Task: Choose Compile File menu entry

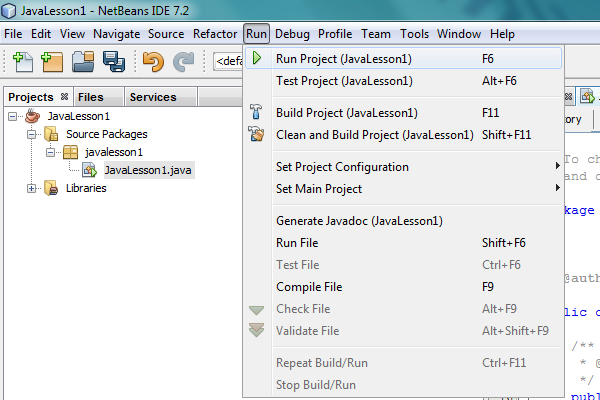Action: click(404, 286)
